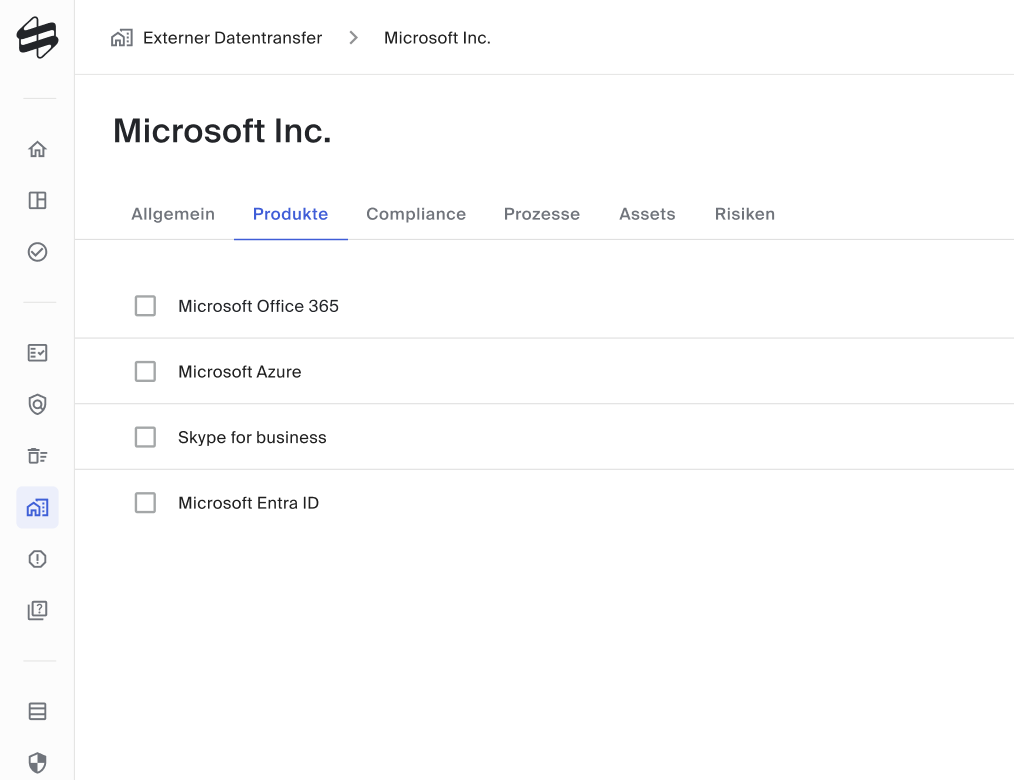The width and height of the screenshot is (1014, 780).
Task: Open the circled checkmark tasks icon
Action: 38,252
